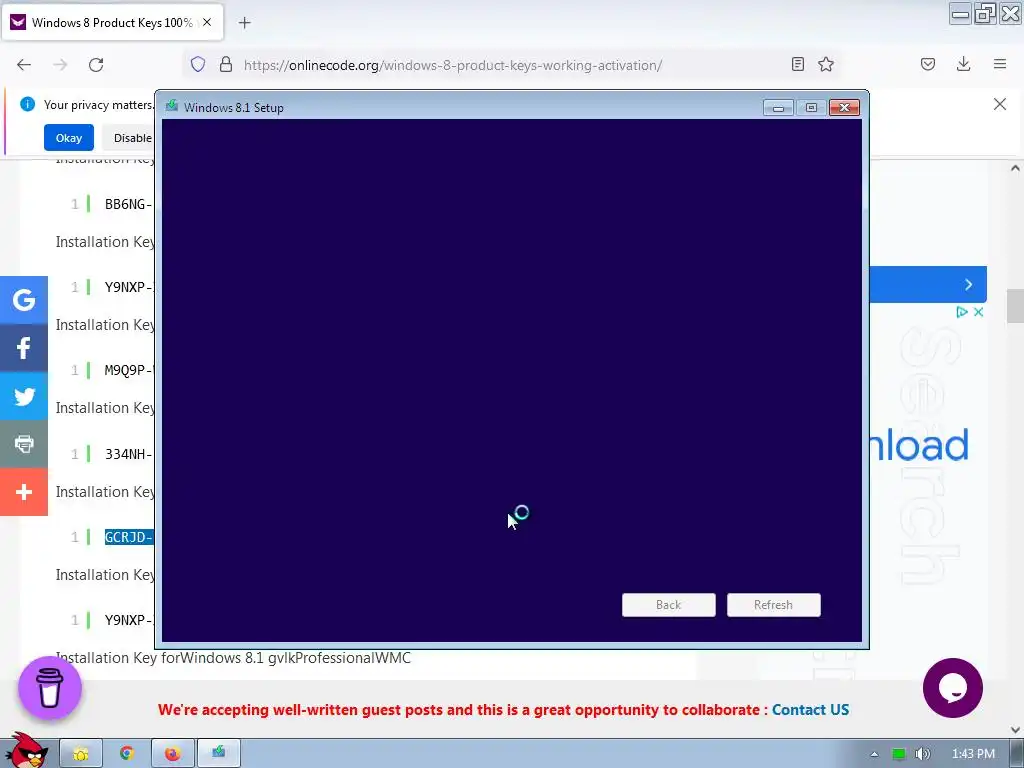Open the Pocket save icon
Screen dimensions: 1024x768
pos(928,64)
